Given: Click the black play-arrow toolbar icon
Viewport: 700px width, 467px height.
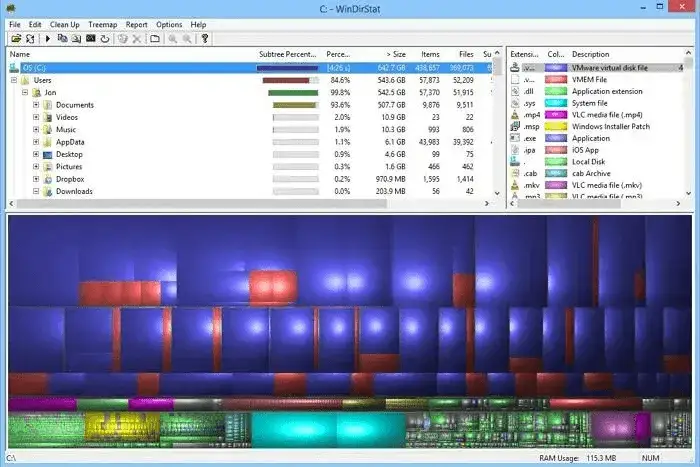Looking at the screenshot, I should coord(48,39).
